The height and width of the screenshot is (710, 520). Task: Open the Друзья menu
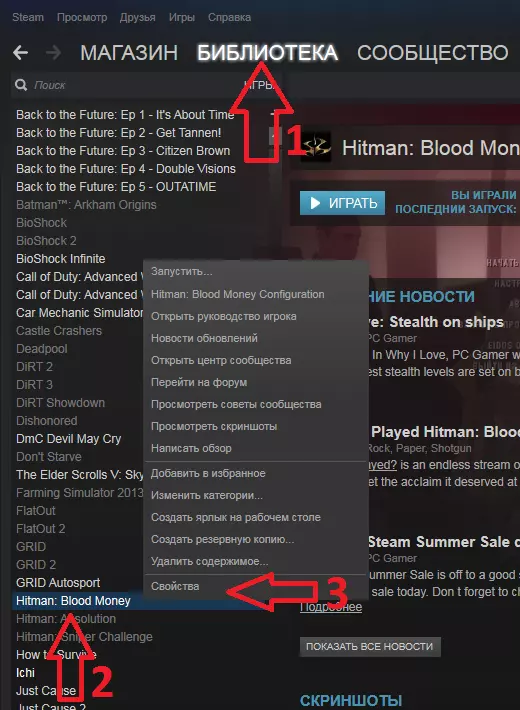(x=138, y=17)
